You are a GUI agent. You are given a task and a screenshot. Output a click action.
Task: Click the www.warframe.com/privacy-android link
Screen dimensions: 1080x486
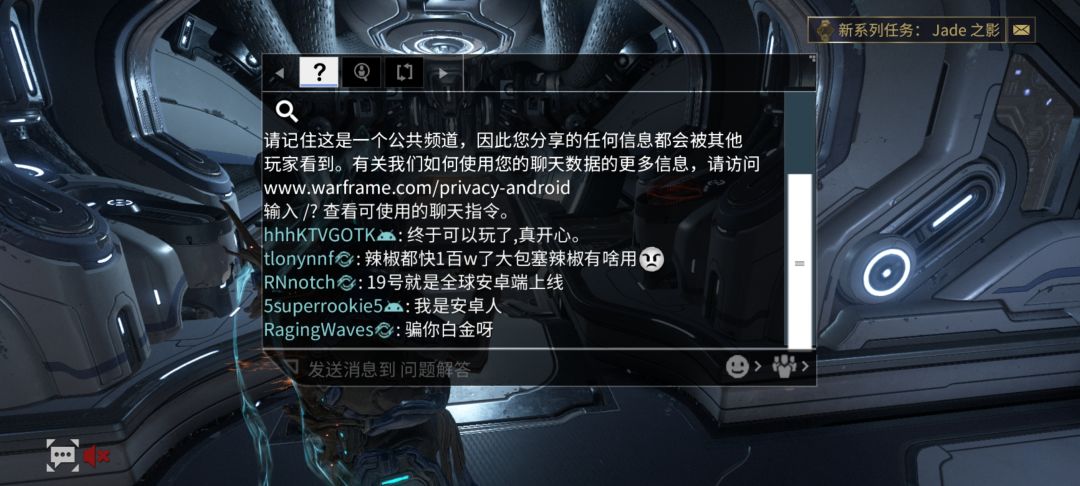click(417, 187)
